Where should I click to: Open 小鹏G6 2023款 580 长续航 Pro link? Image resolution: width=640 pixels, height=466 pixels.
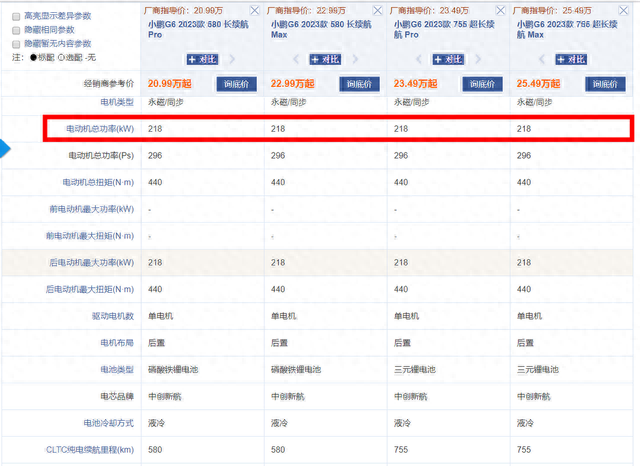pos(198,29)
